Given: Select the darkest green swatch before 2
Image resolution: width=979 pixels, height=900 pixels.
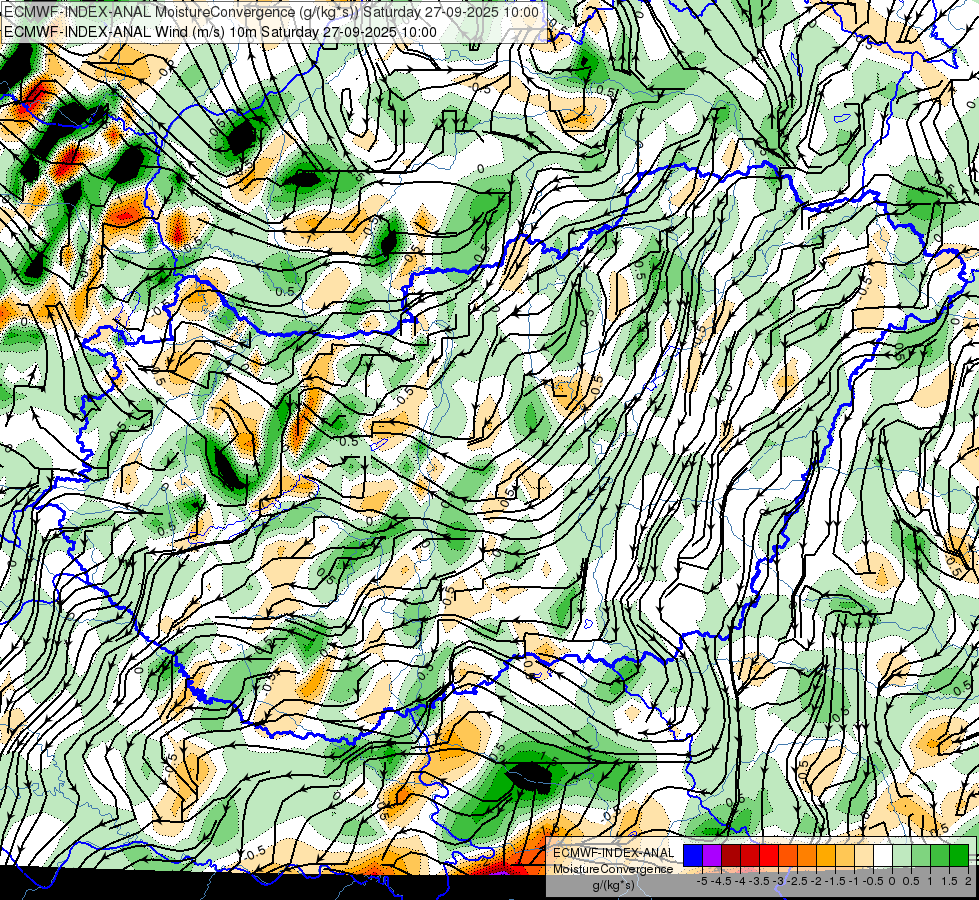Looking at the screenshot, I should [960, 855].
